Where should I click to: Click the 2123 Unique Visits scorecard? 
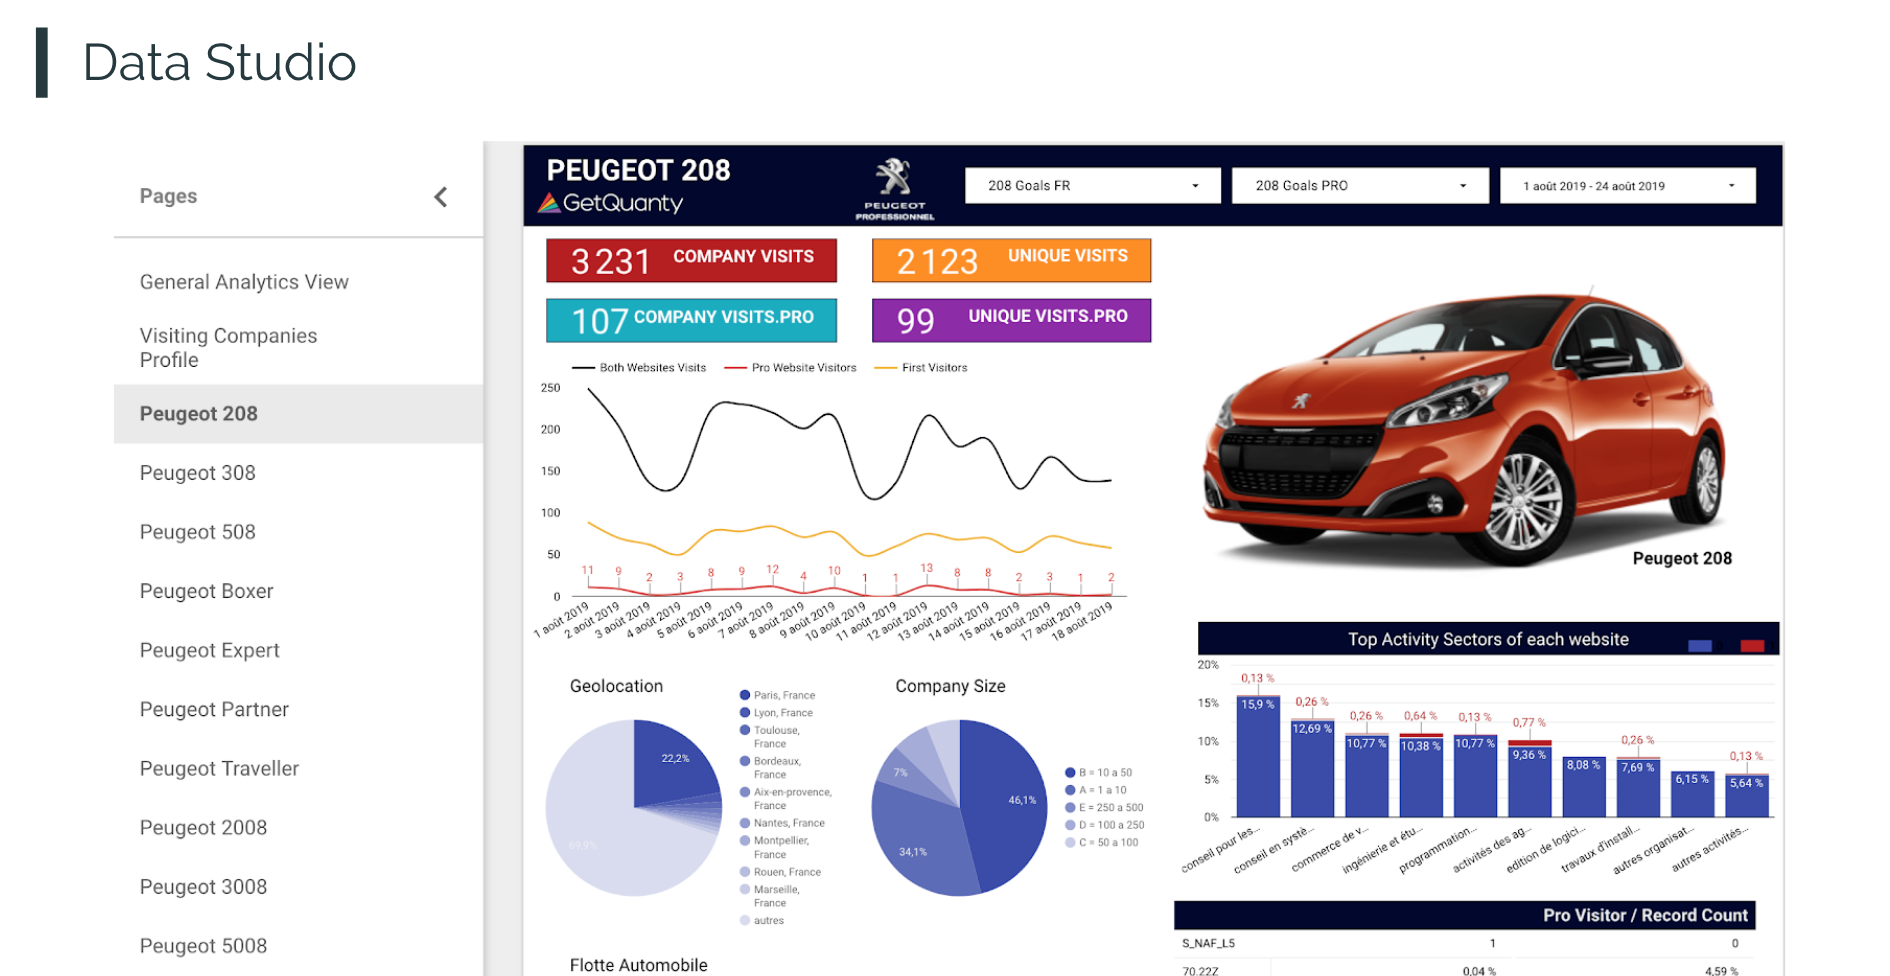(1011, 260)
